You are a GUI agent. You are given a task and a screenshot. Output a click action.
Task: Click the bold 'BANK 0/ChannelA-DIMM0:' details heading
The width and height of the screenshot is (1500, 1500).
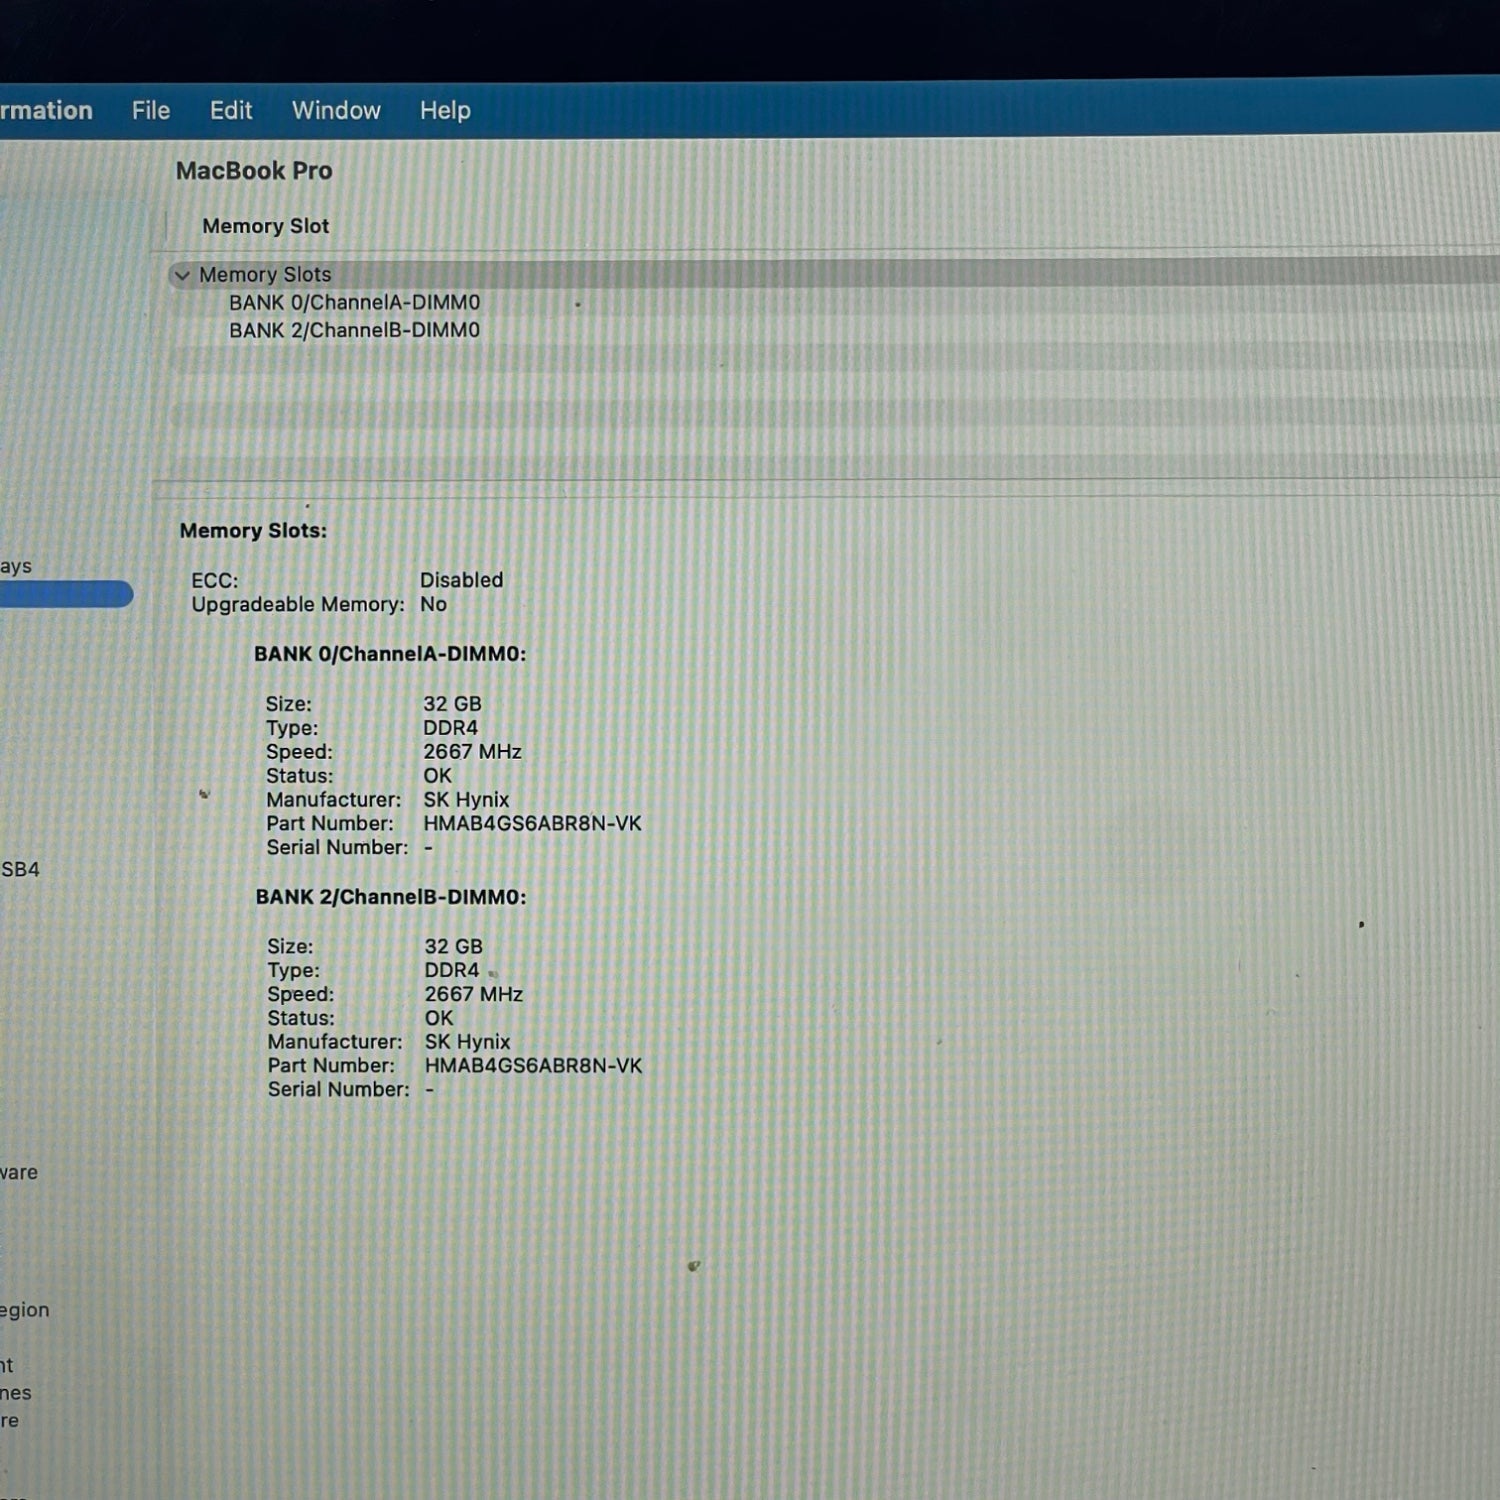[x=390, y=654]
